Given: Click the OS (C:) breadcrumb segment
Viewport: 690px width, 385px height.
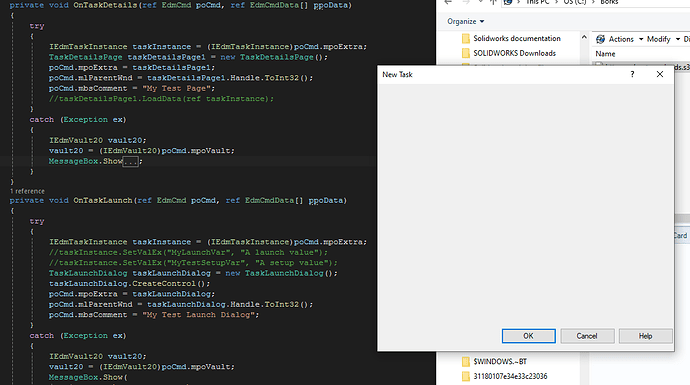Looking at the screenshot, I should tap(575, 2).
